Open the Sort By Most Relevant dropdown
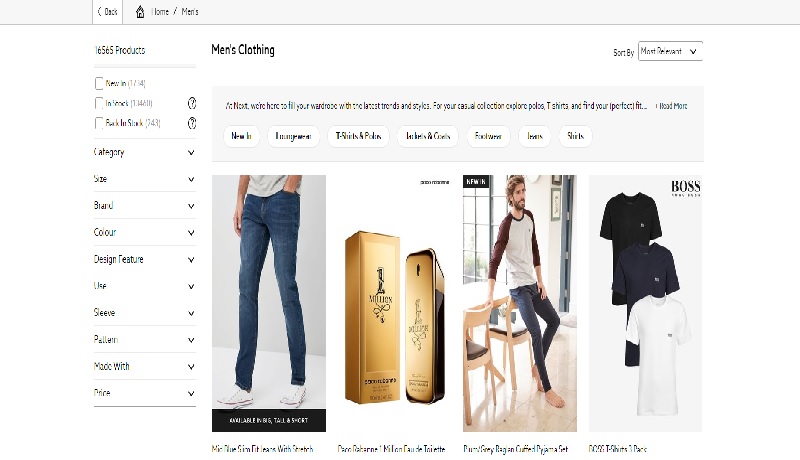 click(670, 51)
